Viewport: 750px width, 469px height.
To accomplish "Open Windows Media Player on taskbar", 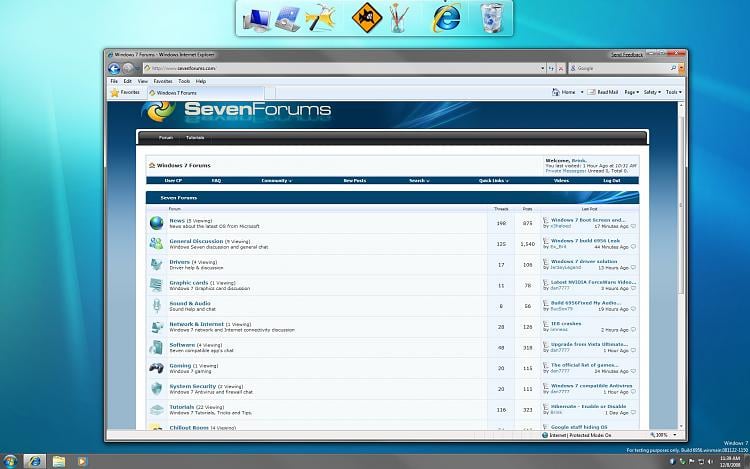I will point(81,461).
